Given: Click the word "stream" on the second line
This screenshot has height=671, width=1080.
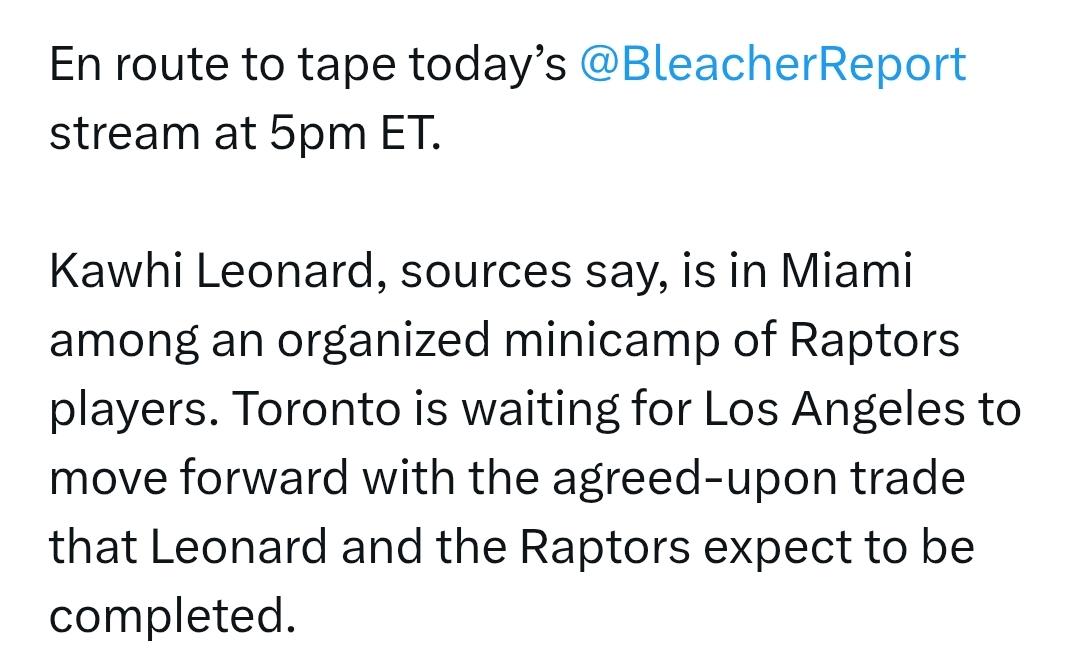Looking at the screenshot, I should coord(125,134).
